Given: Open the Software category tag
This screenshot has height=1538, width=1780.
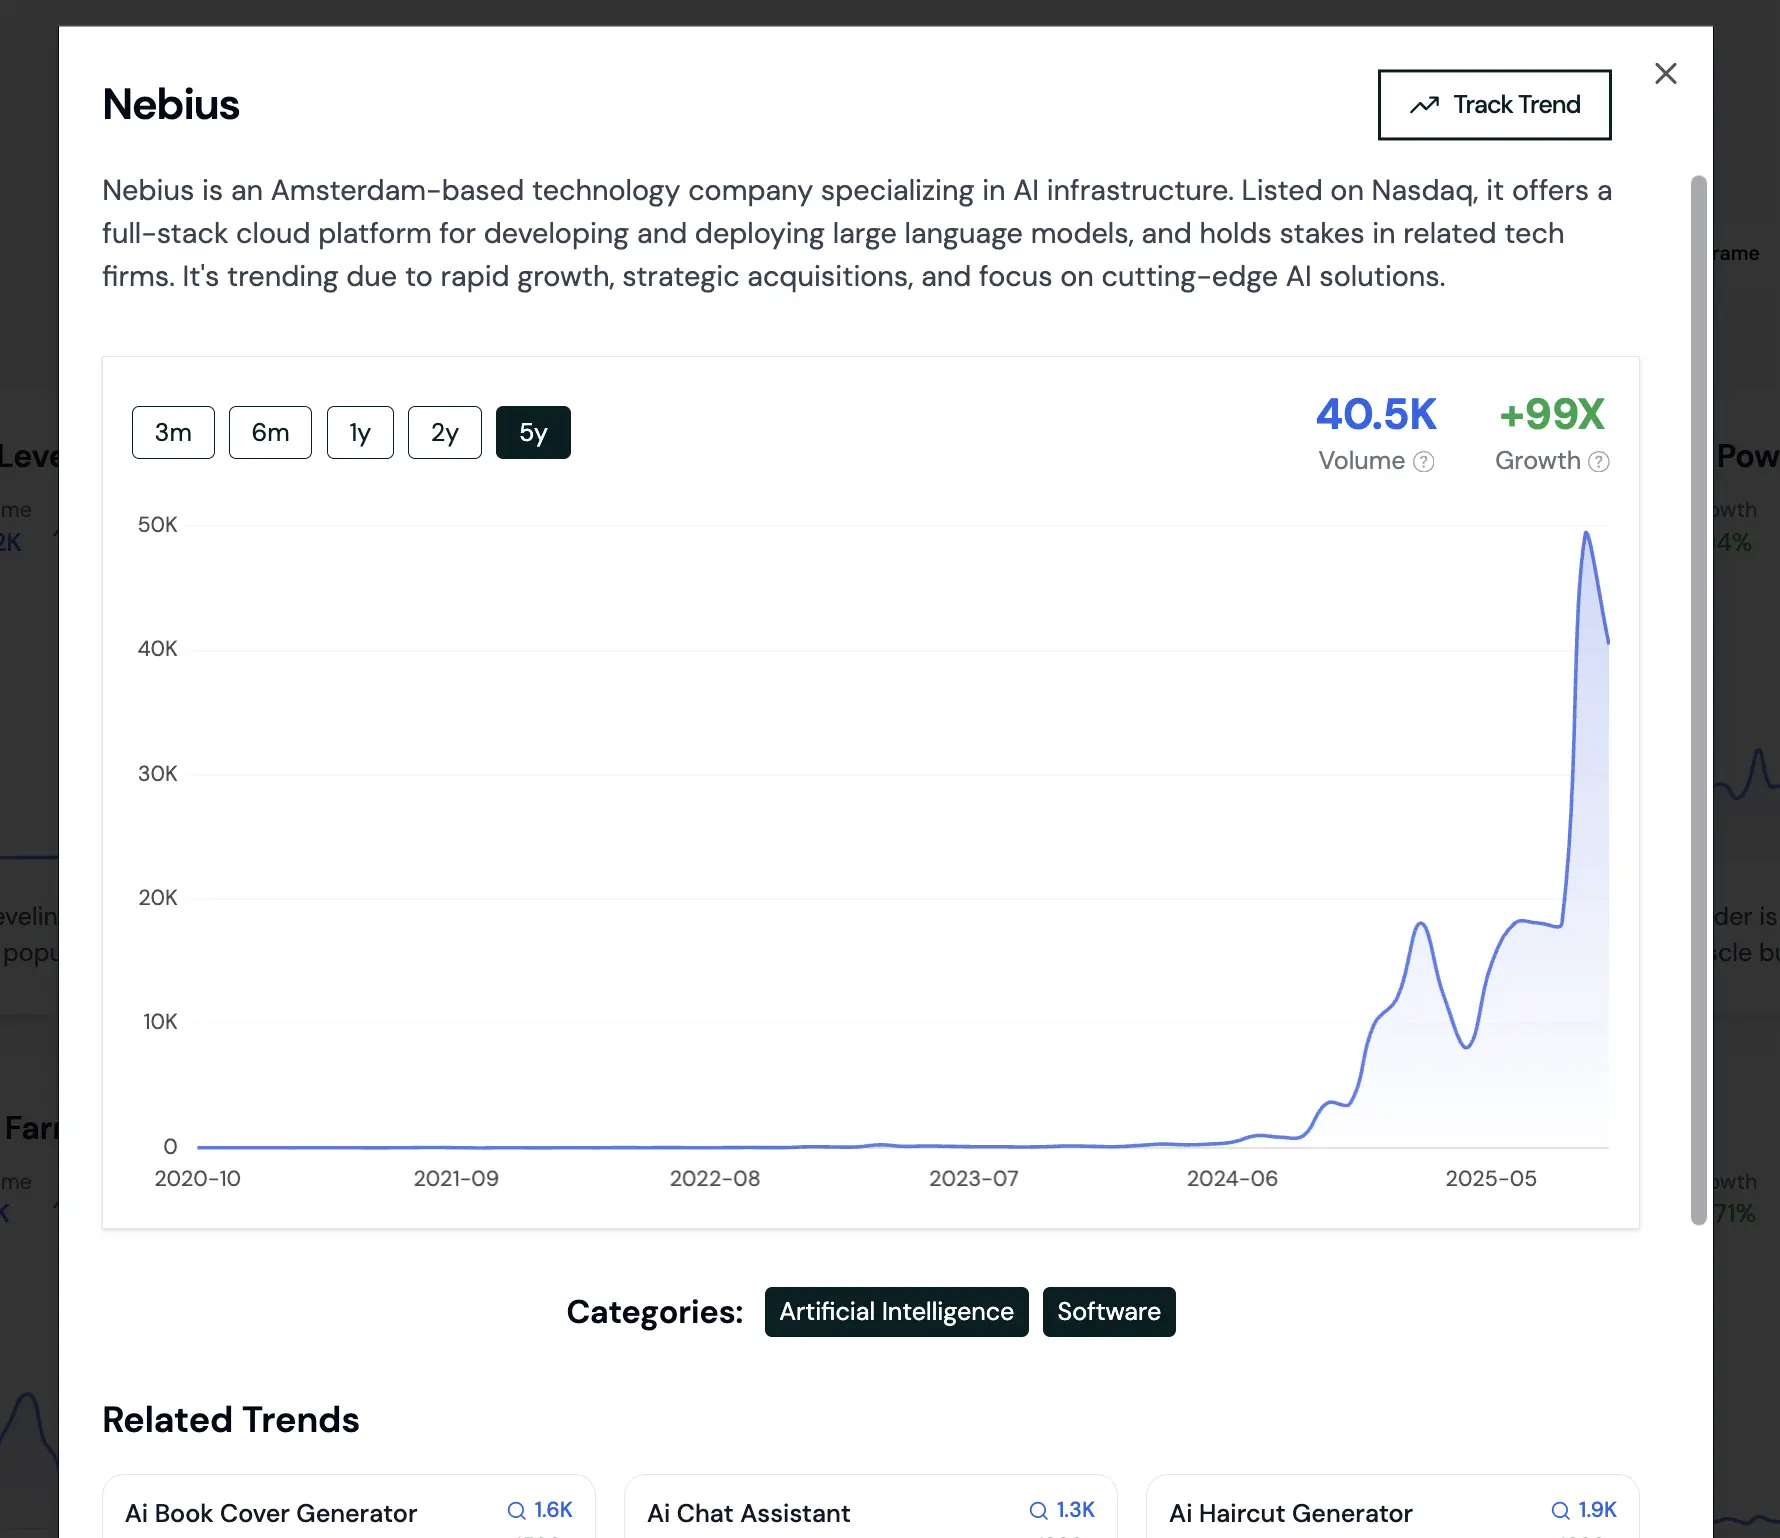Looking at the screenshot, I should (1108, 1311).
